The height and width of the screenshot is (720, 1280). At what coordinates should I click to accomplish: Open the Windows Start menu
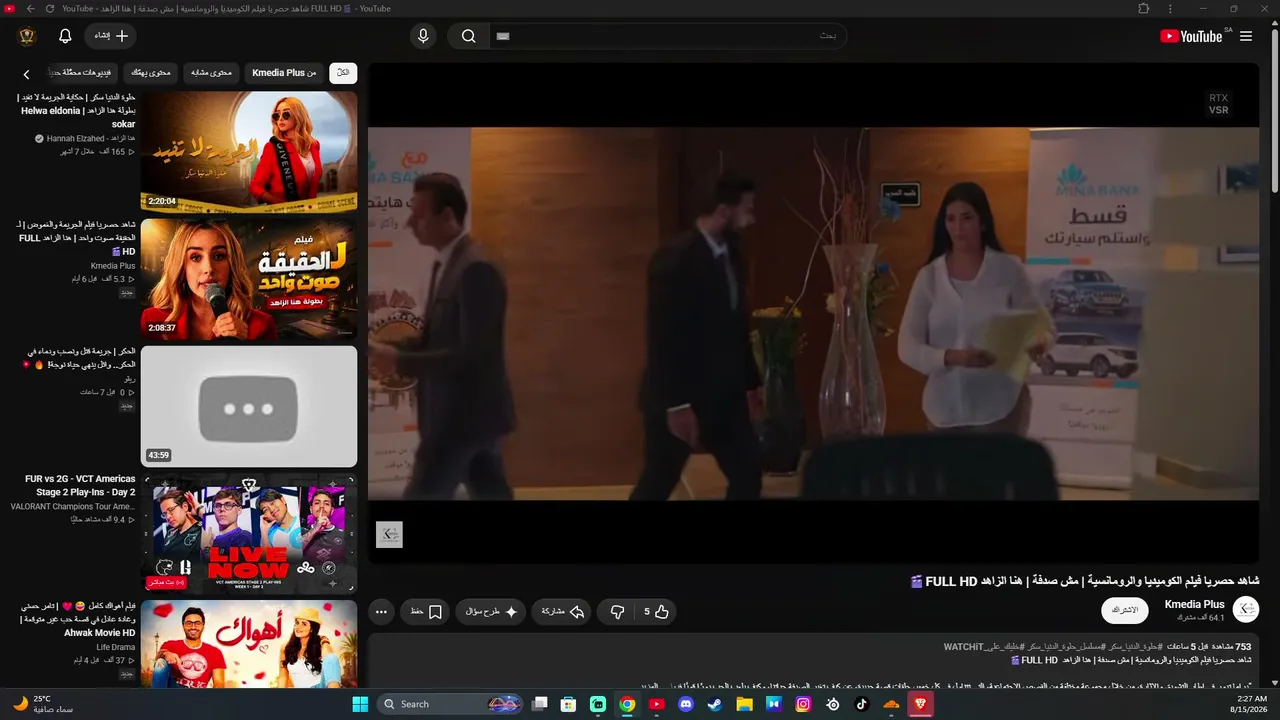[361, 704]
